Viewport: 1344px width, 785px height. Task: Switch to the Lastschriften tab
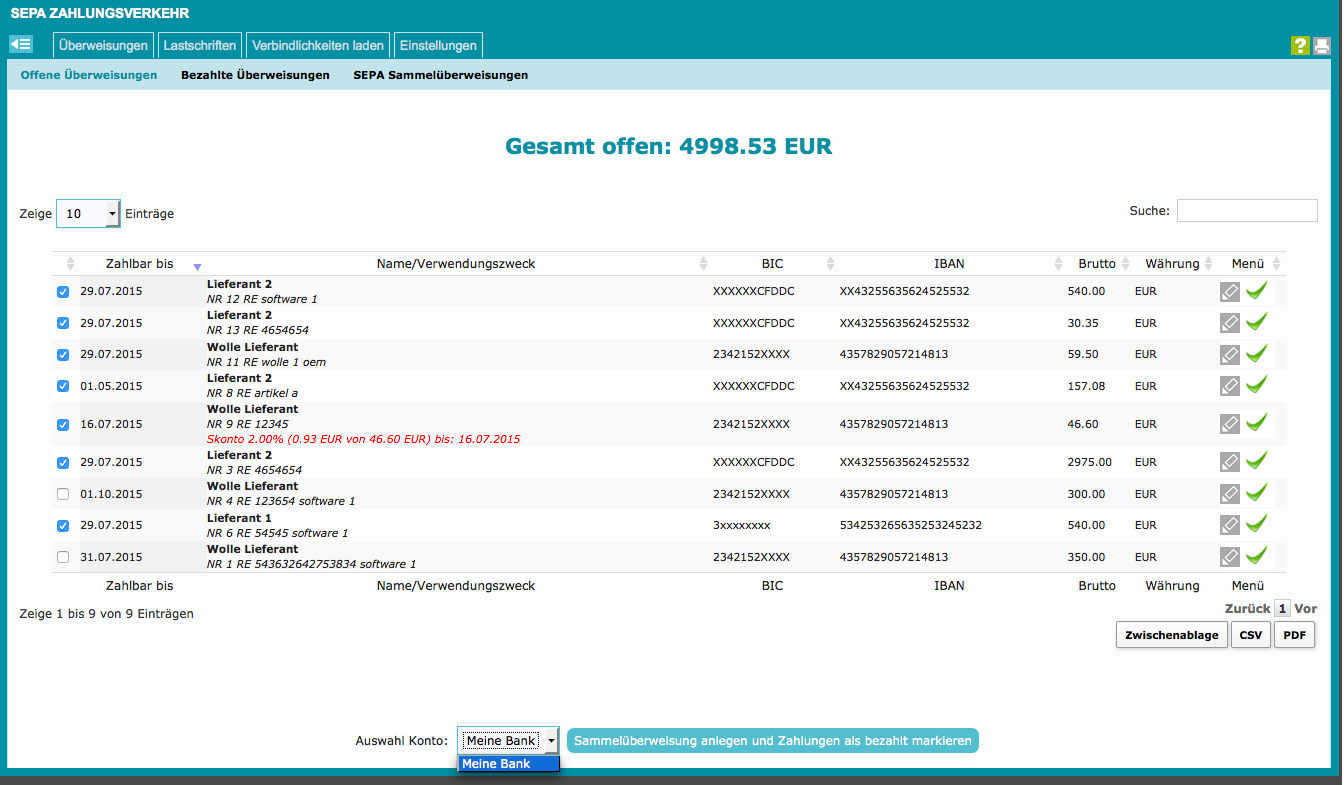[200, 45]
